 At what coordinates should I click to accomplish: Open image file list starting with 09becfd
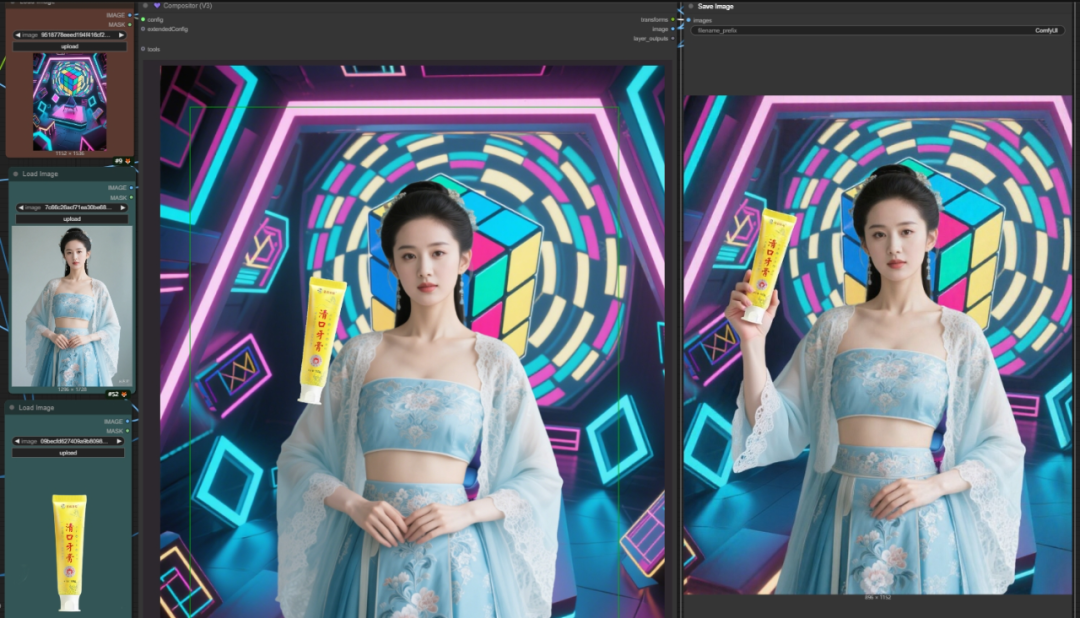[x=68, y=441]
